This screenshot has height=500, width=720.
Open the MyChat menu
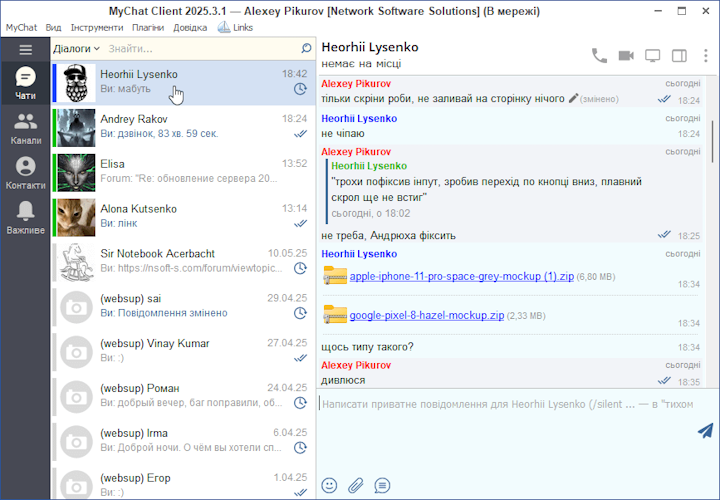point(21,28)
